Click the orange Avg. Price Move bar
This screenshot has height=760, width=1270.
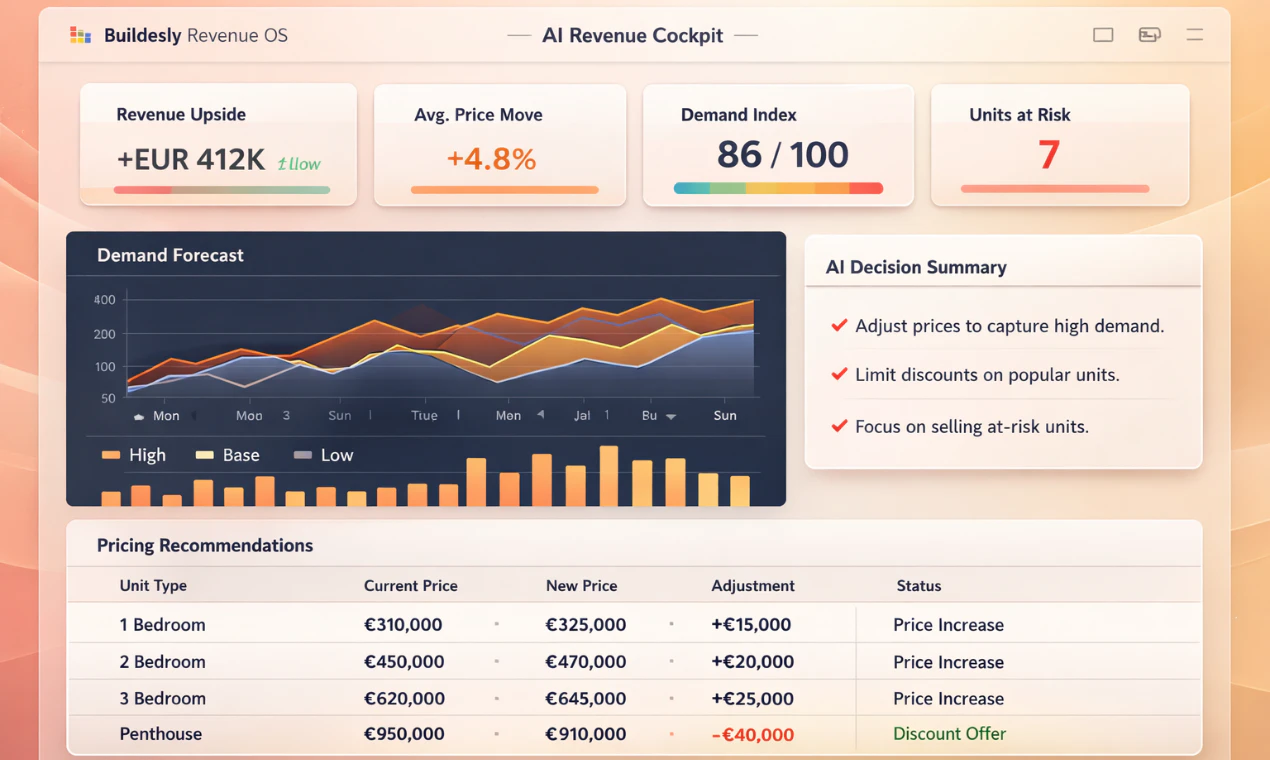point(504,189)
